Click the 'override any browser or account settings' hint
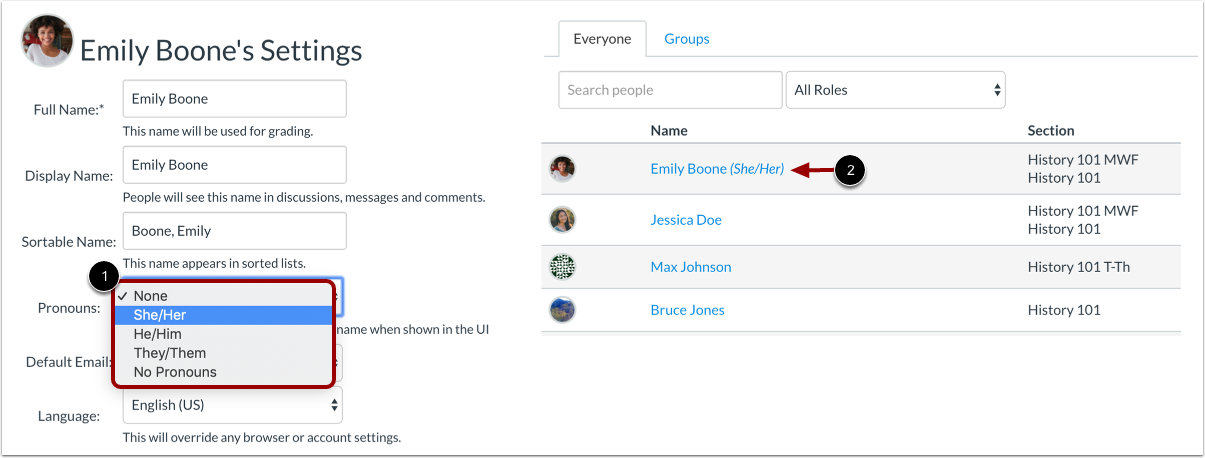The height and width of the screenshot is (458, 1205). (x=261, y=438)
